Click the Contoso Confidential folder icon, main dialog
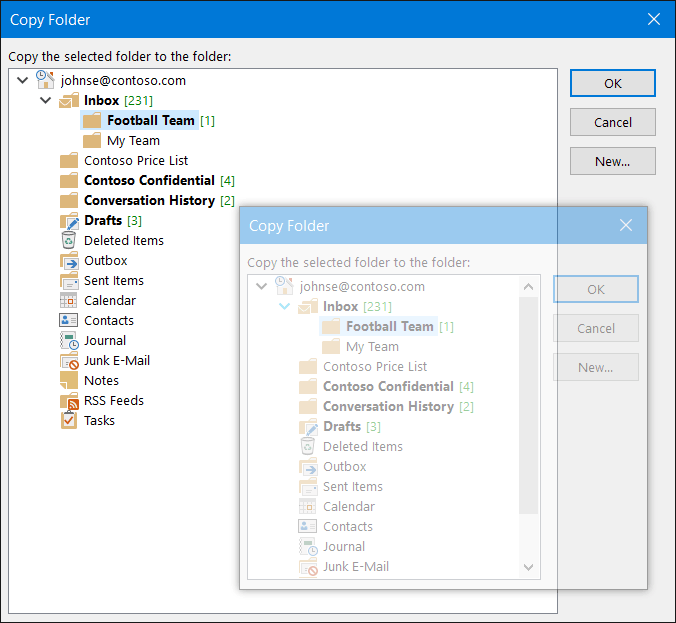The image size is (676, 623). pos(69,180)
